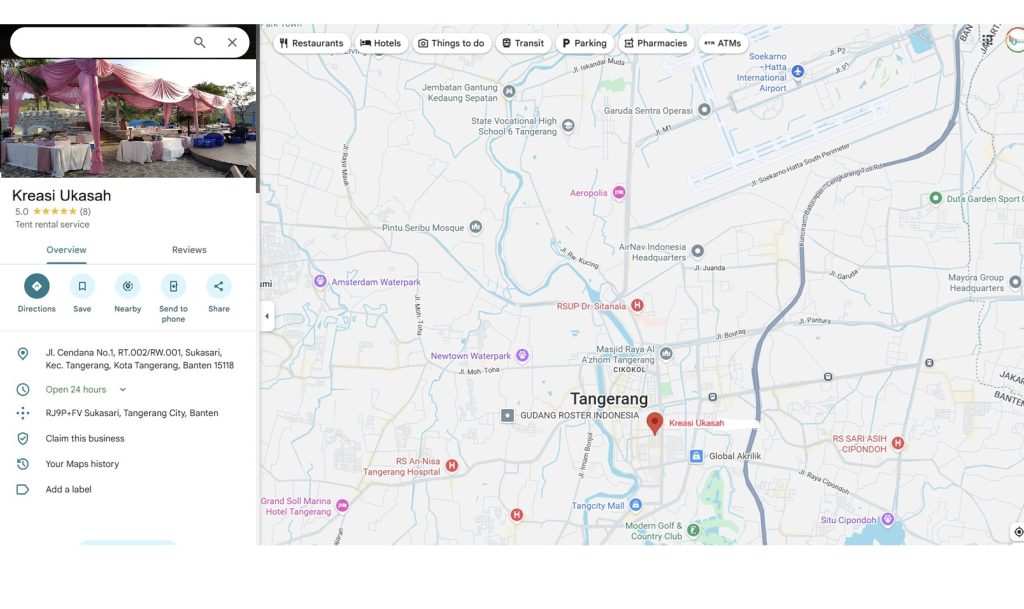Open Claim this business
Image resolution: width=1024 pixels, height=609 pixels.
tap(85, 439)
